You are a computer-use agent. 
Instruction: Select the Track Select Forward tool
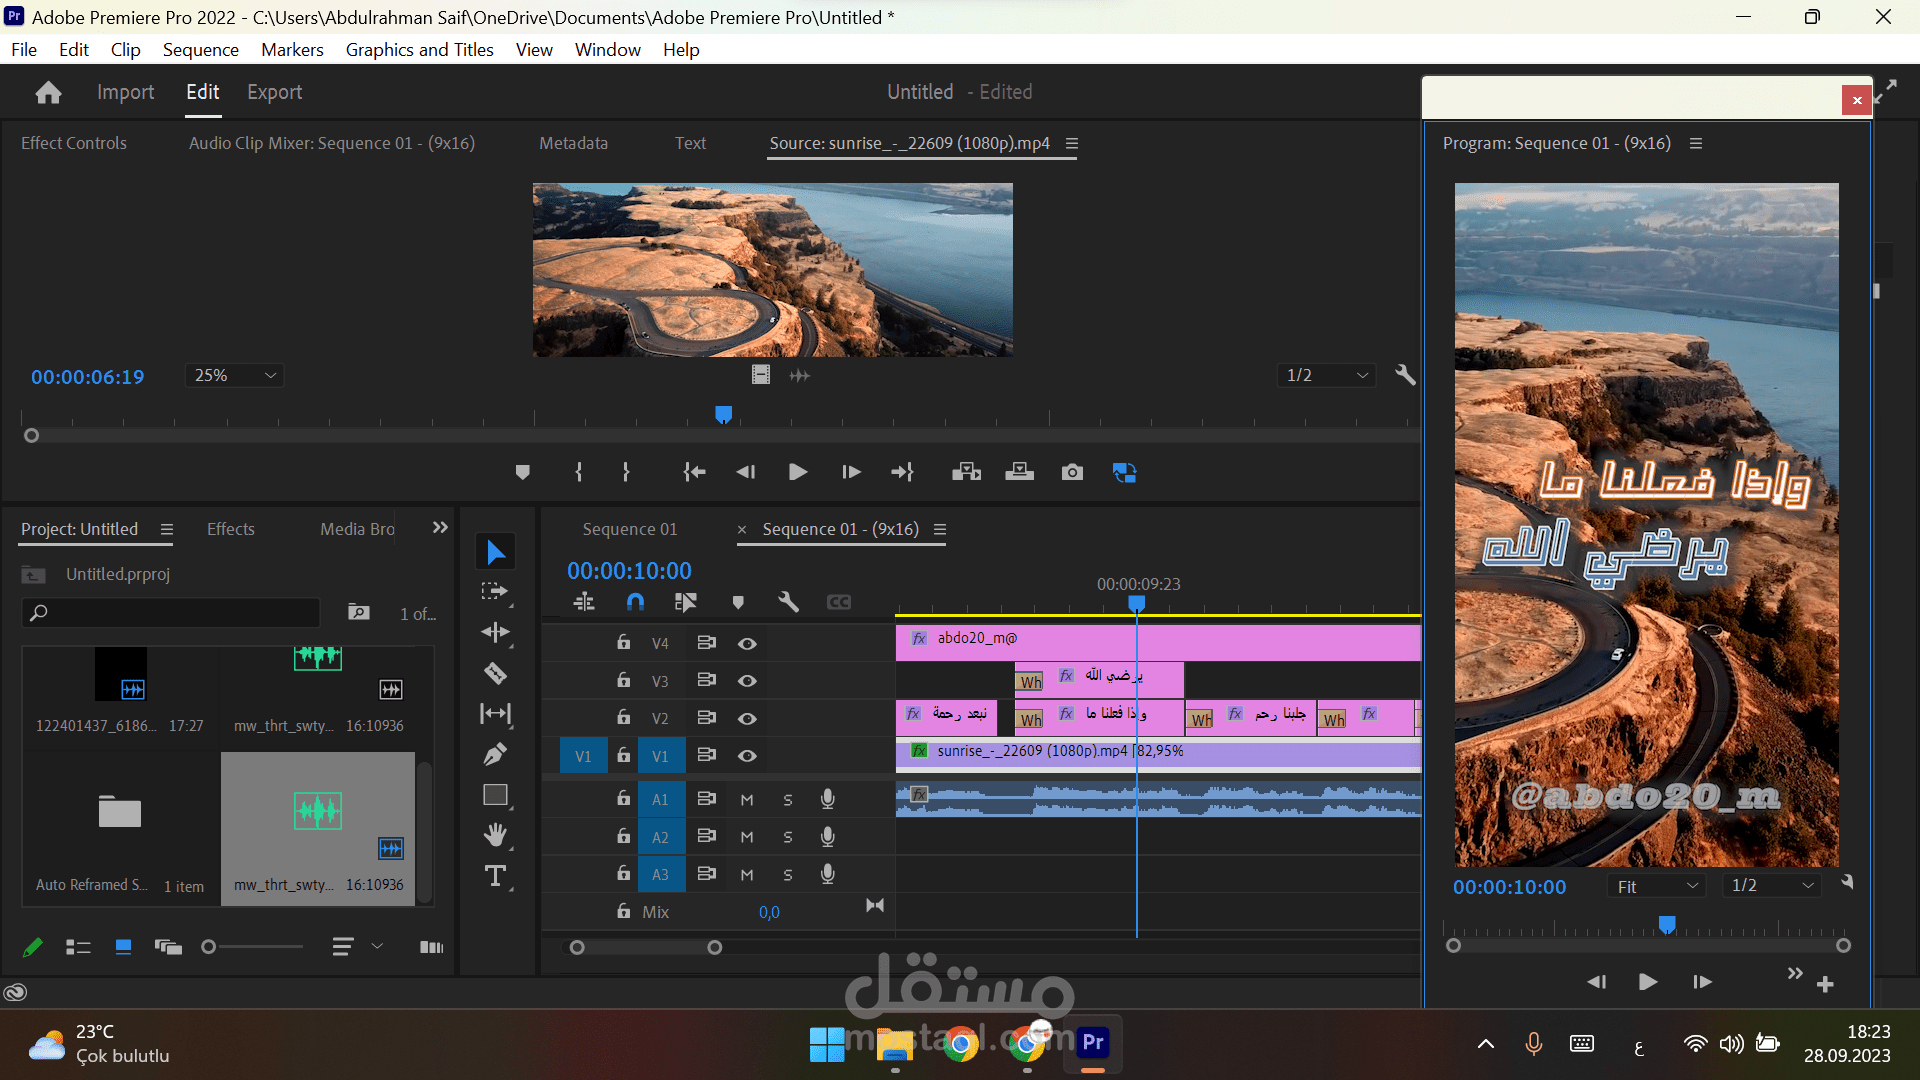pos(495,592)
